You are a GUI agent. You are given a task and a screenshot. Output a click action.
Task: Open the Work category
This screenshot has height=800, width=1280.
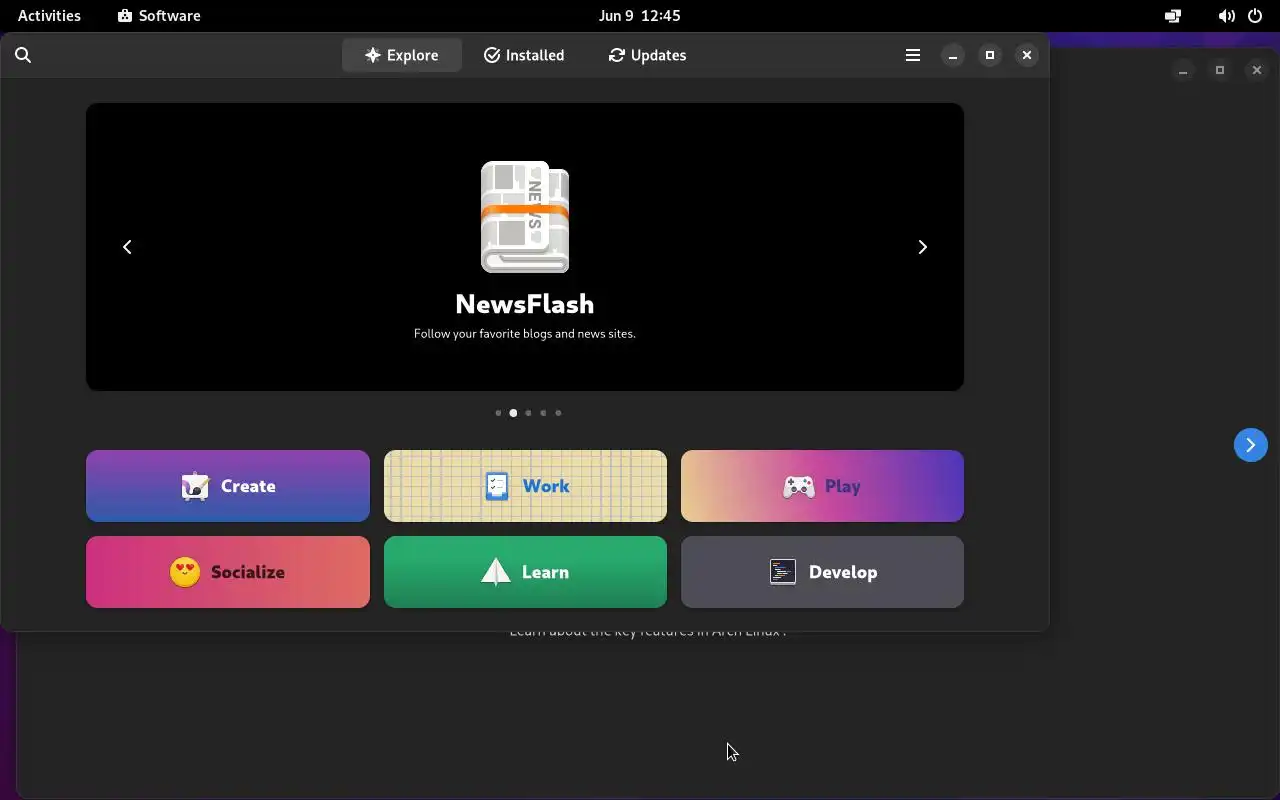pyautogui.click(x=525, y=486)
